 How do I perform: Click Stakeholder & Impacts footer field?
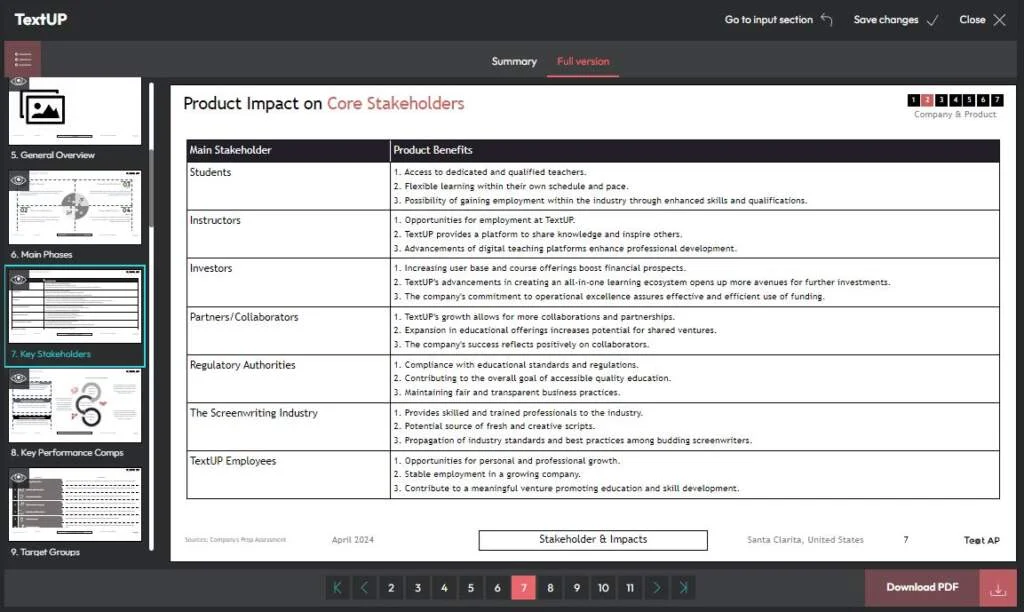tap(593, 540)
